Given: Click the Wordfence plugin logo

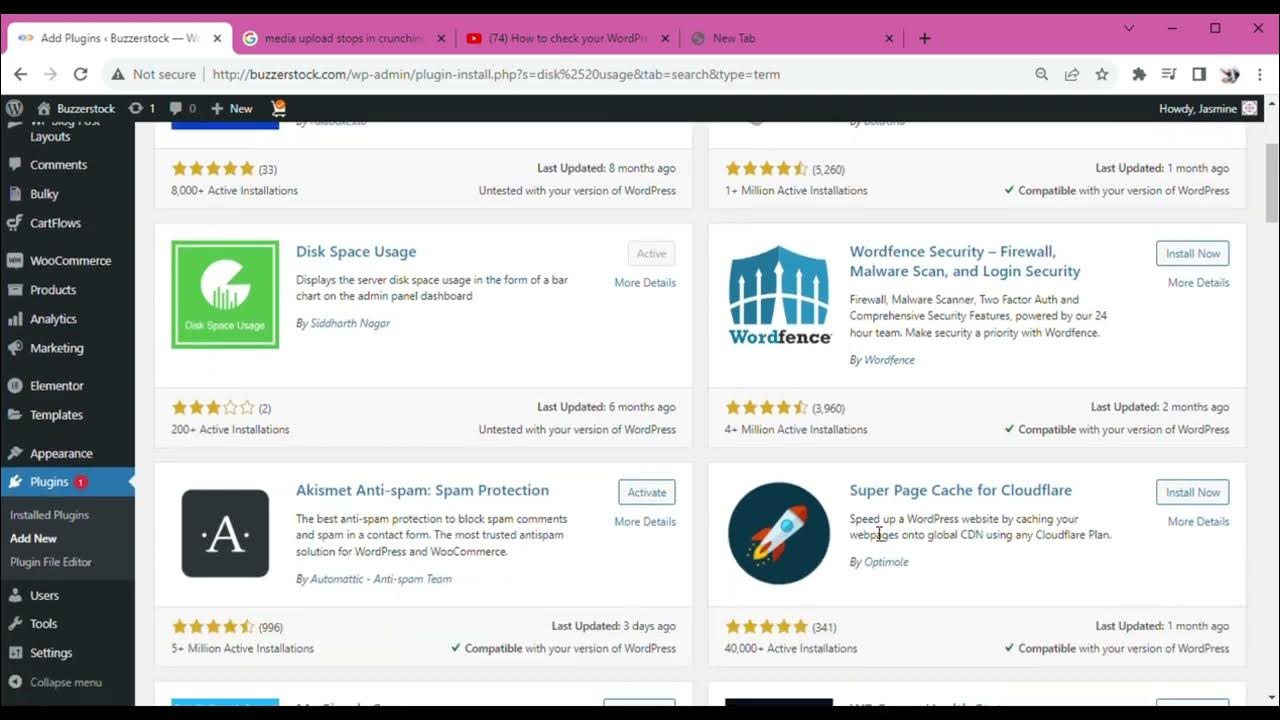Looking at the screenshot, I should [x=779, y=294].
